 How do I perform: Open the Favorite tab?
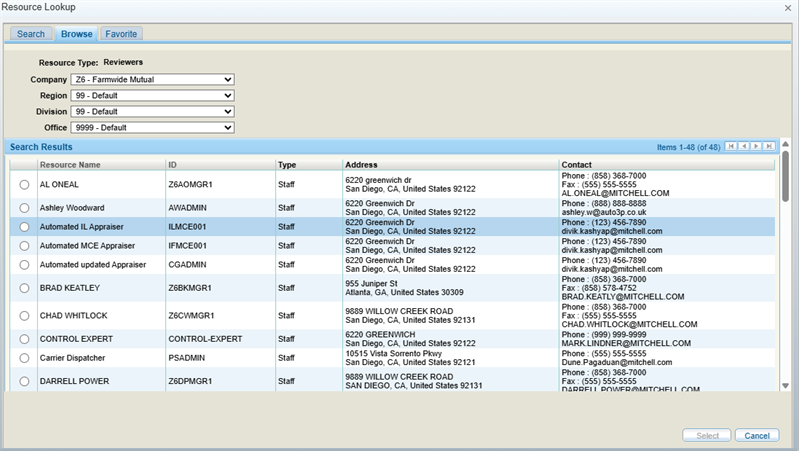[121, 34]
